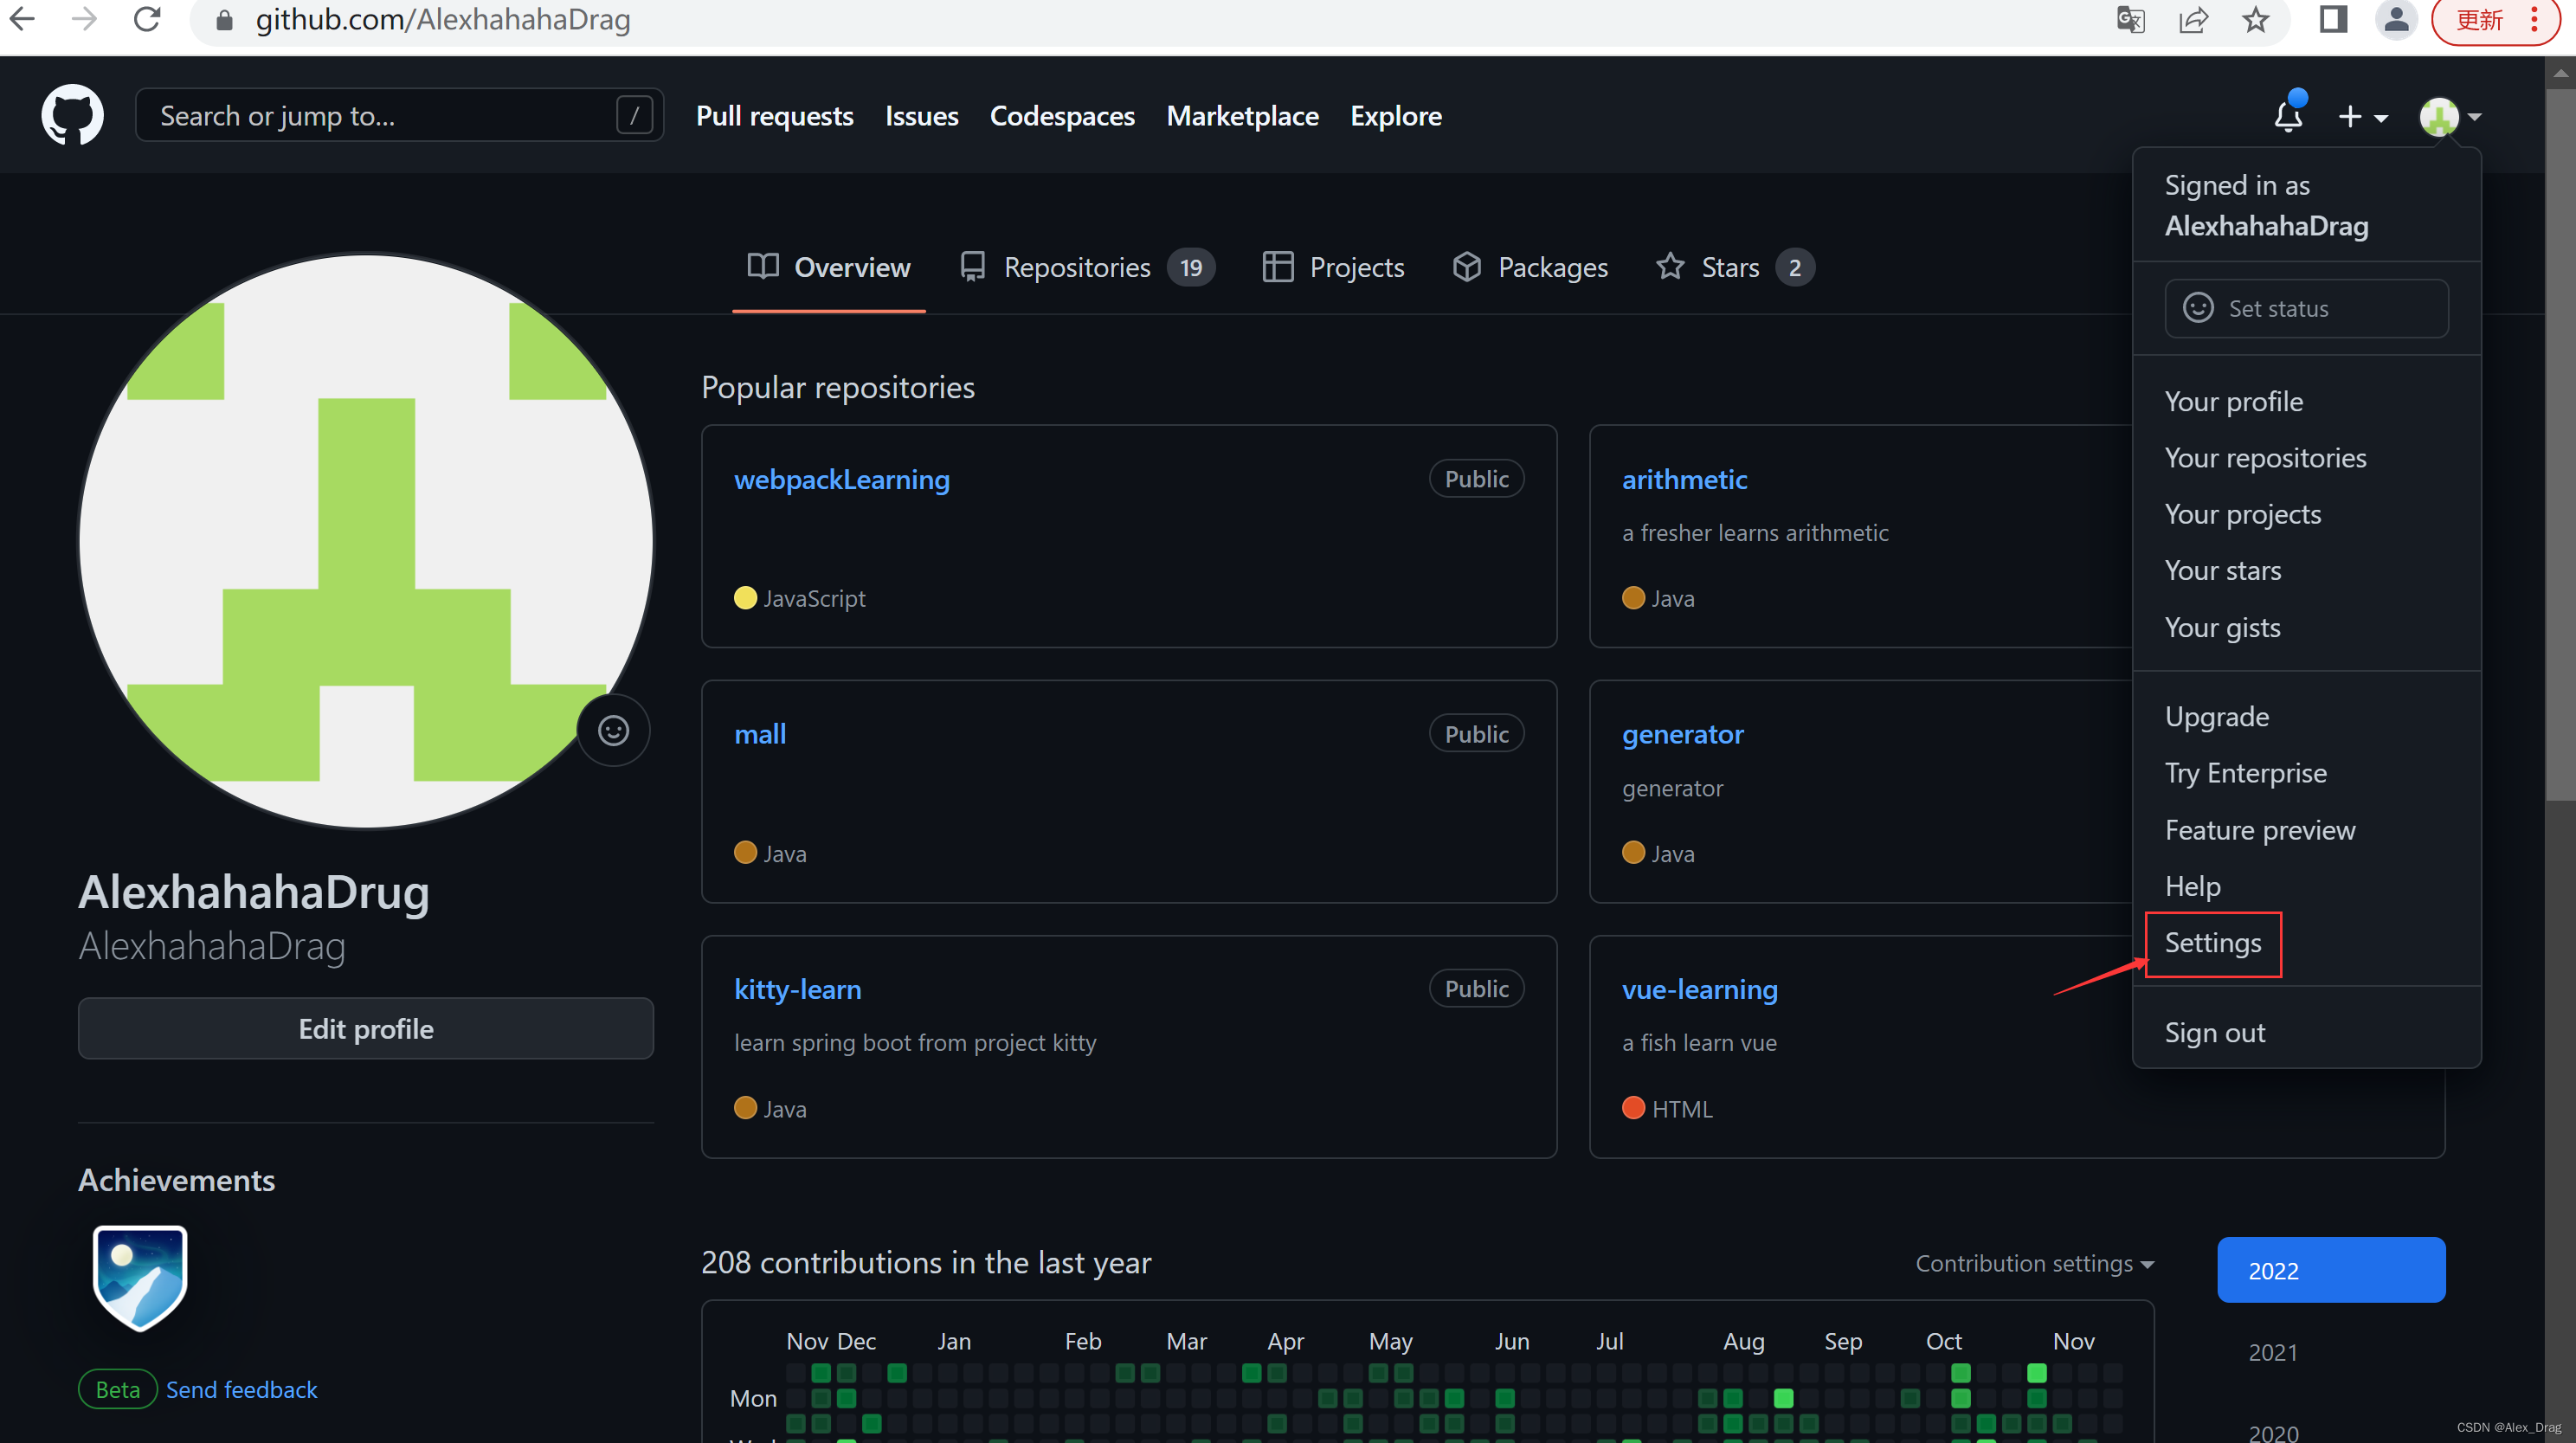Click the GitHub Octocat logo
2576x1443 pixels.
coord(72,115)
